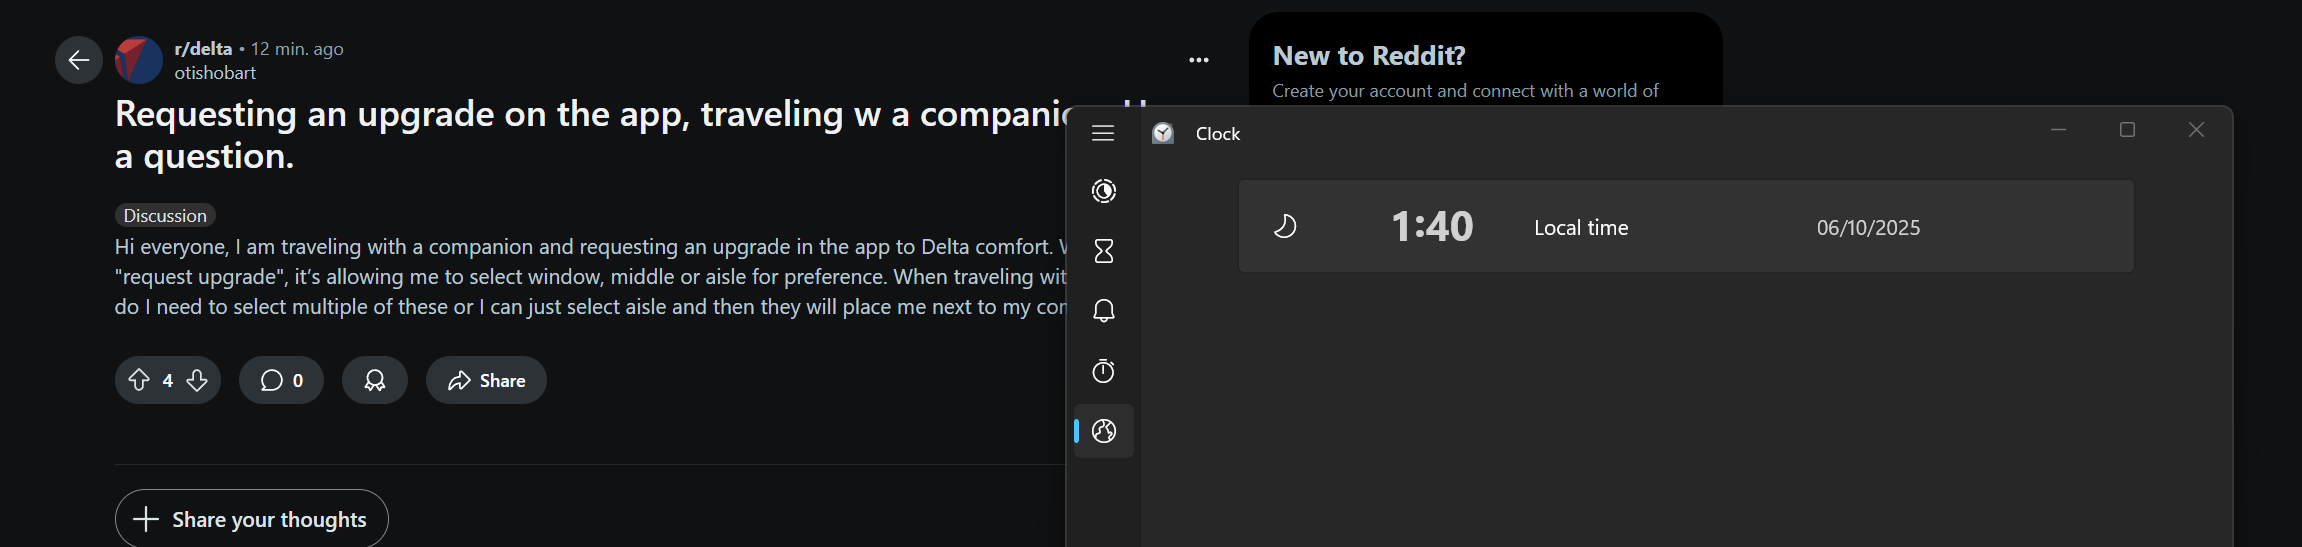Select World clock in Clock sidebar
Viewport: 2302px width, 547px height.
(1104, 431)
